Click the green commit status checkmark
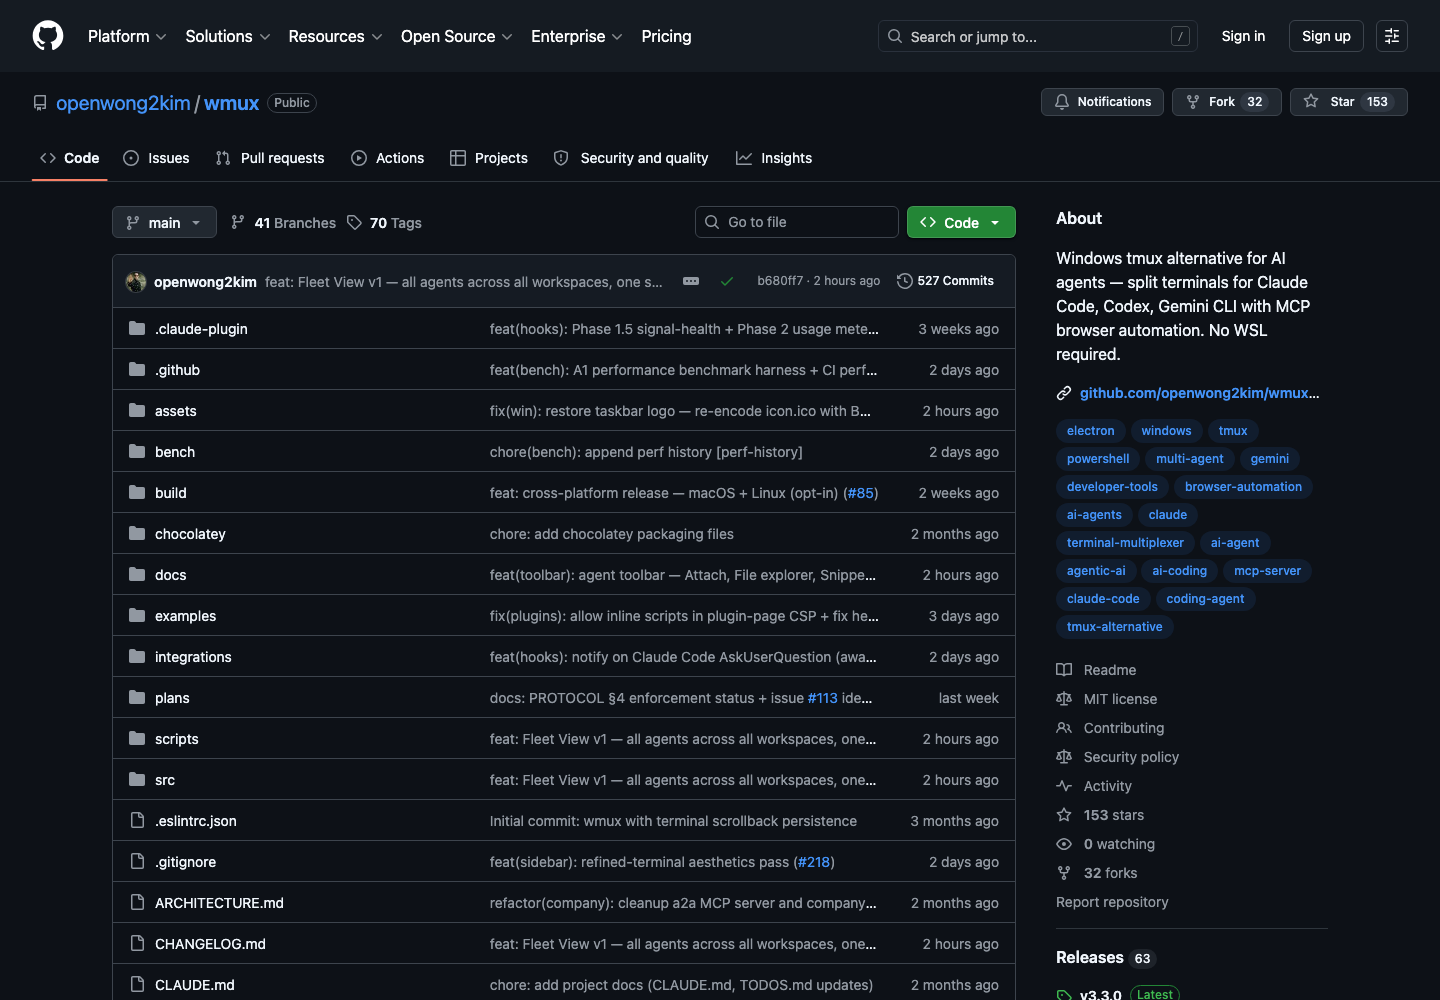This screenshot has width=1440, height=1000. tap(727, 282)
